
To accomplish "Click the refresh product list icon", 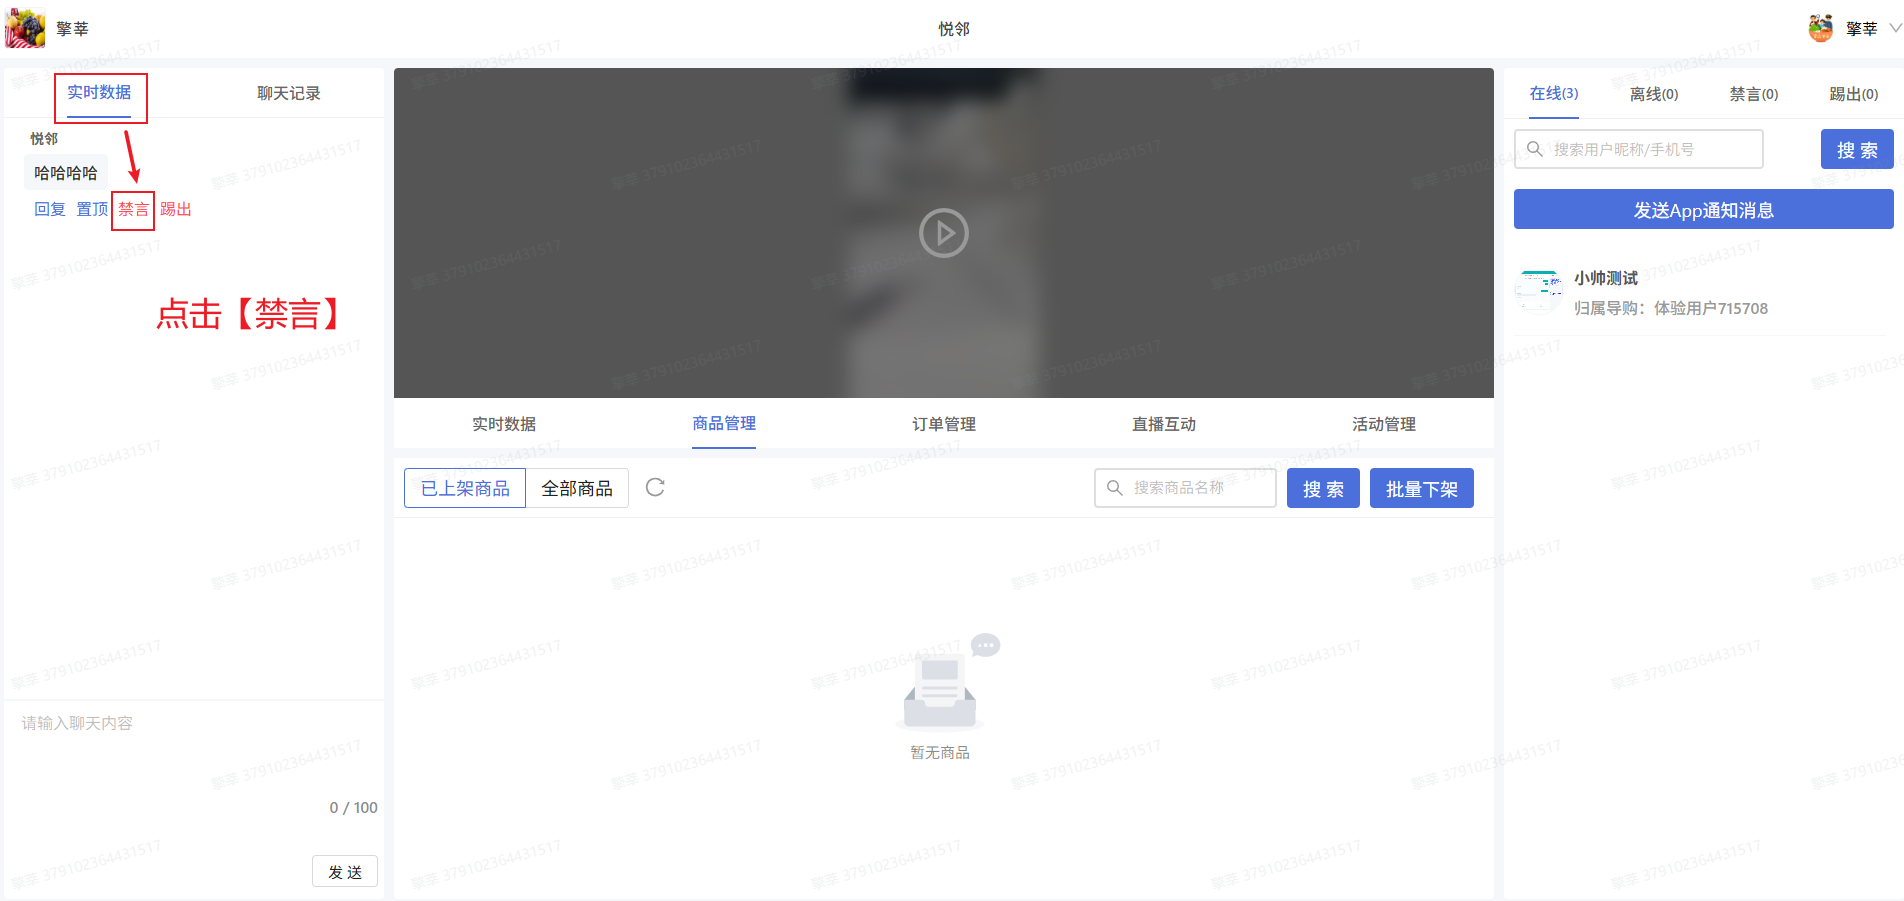I will pyautogui.click(x=655, y=488).
